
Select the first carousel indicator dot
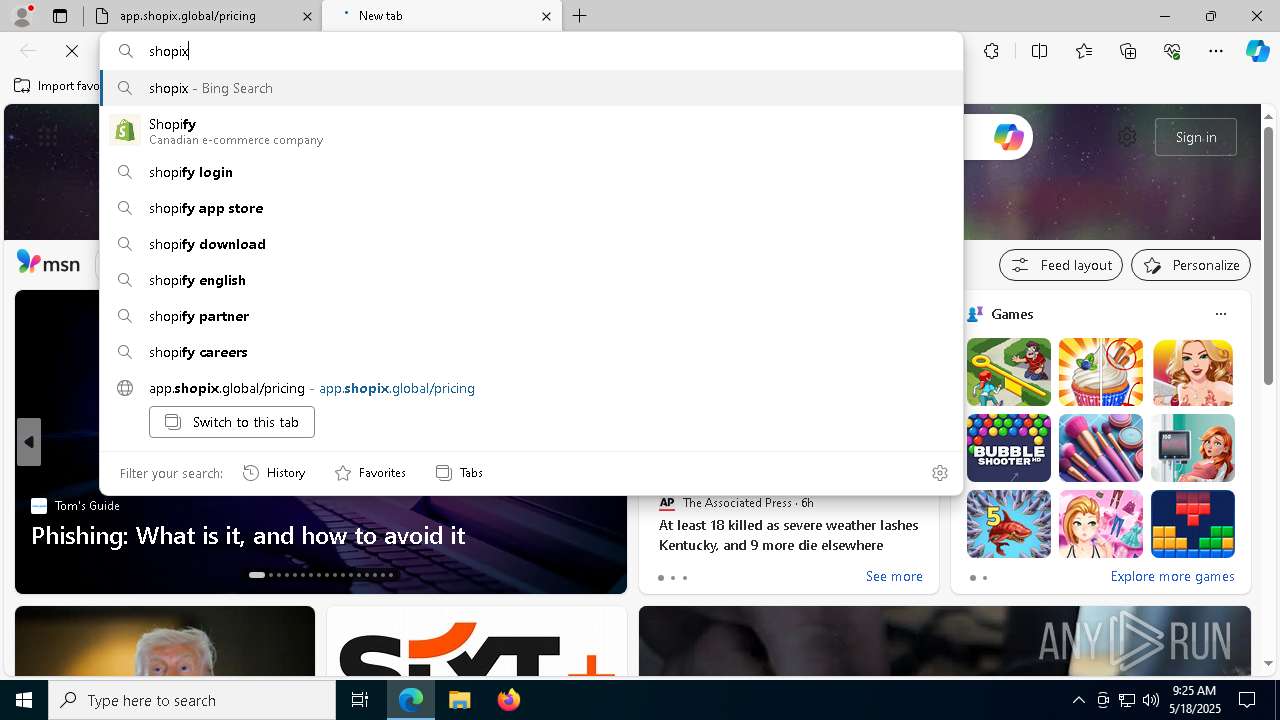(257, 575)
